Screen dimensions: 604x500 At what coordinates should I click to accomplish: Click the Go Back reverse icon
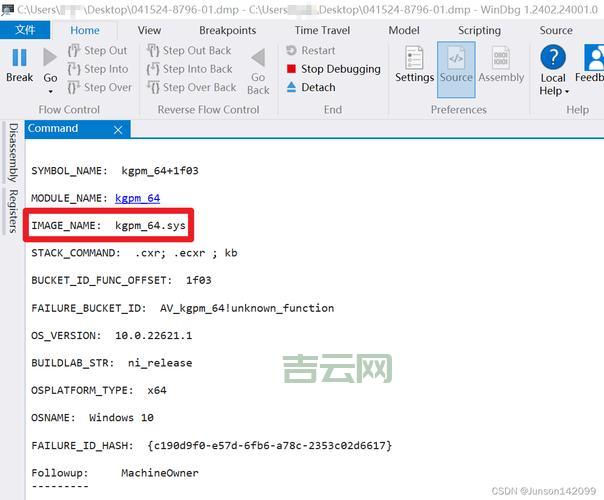point(258,58)
